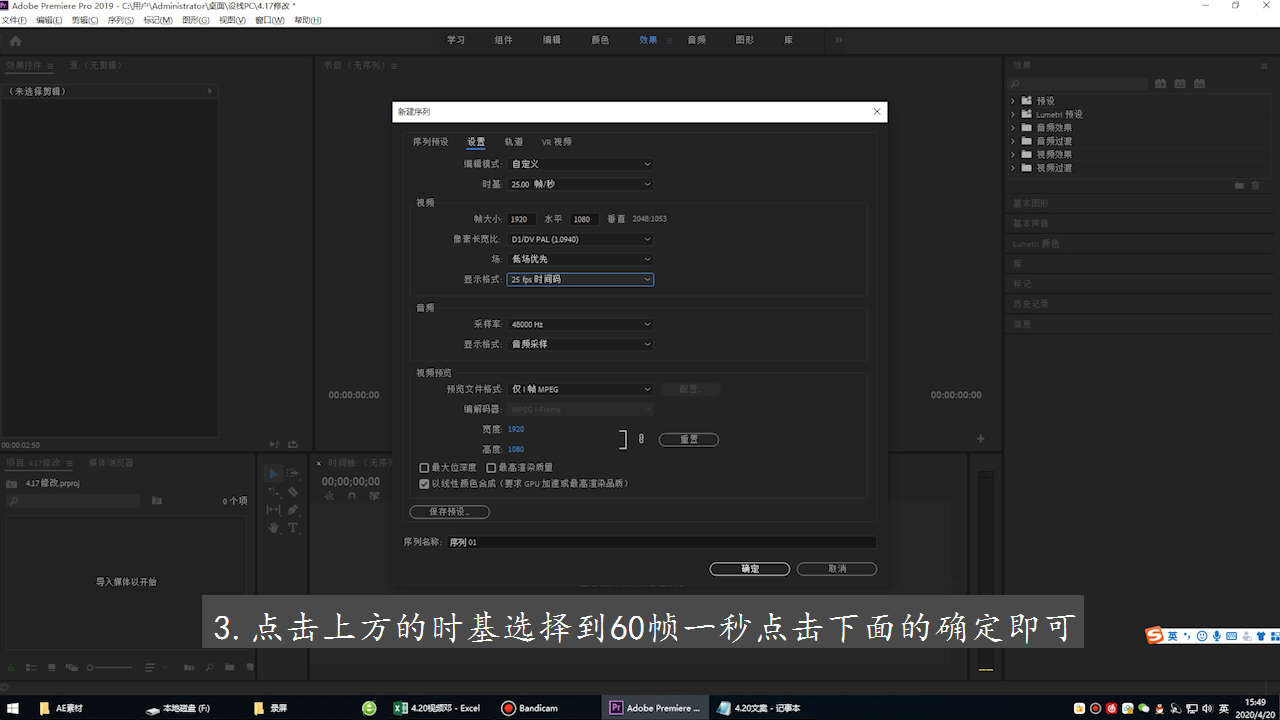This screenshot has height=720, width=1280.
Task: Click the 重置 button
Action: tap(688, 439)
